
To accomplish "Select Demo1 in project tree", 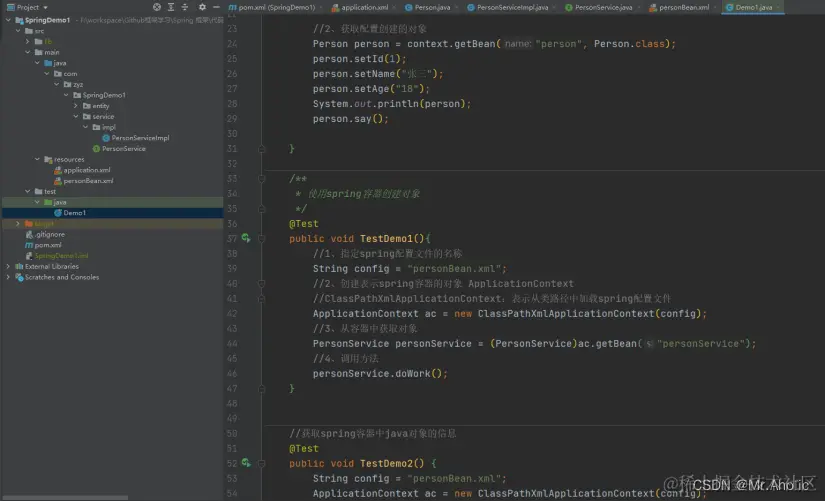I will click(74, 213).
